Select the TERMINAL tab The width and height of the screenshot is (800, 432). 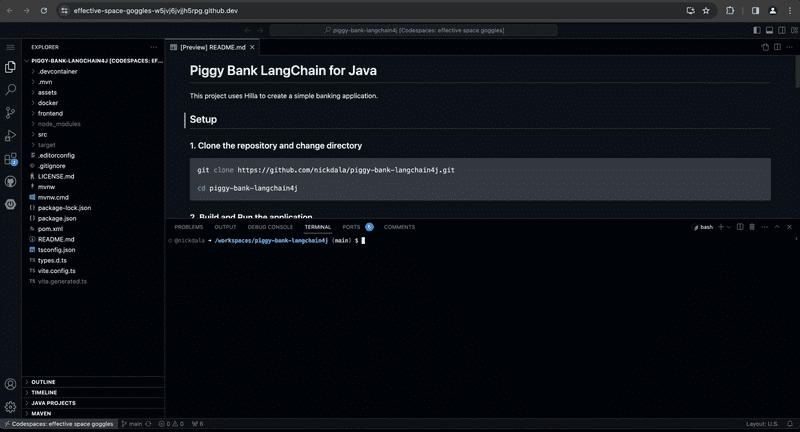click(x=318, y=227)
